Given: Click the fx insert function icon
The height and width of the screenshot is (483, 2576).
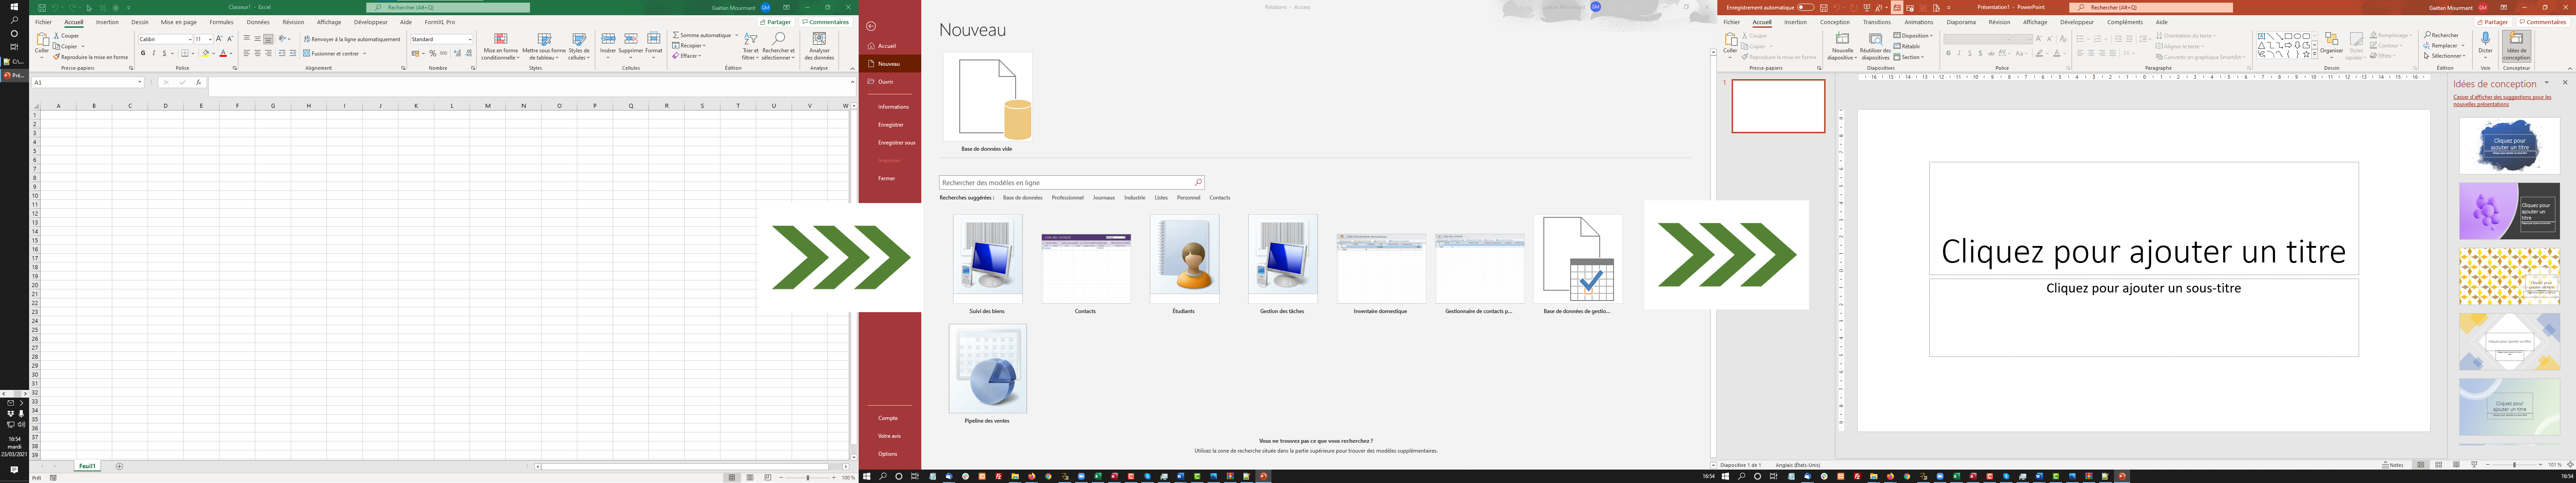Looking at the screenshot, I should click(199, 82).
